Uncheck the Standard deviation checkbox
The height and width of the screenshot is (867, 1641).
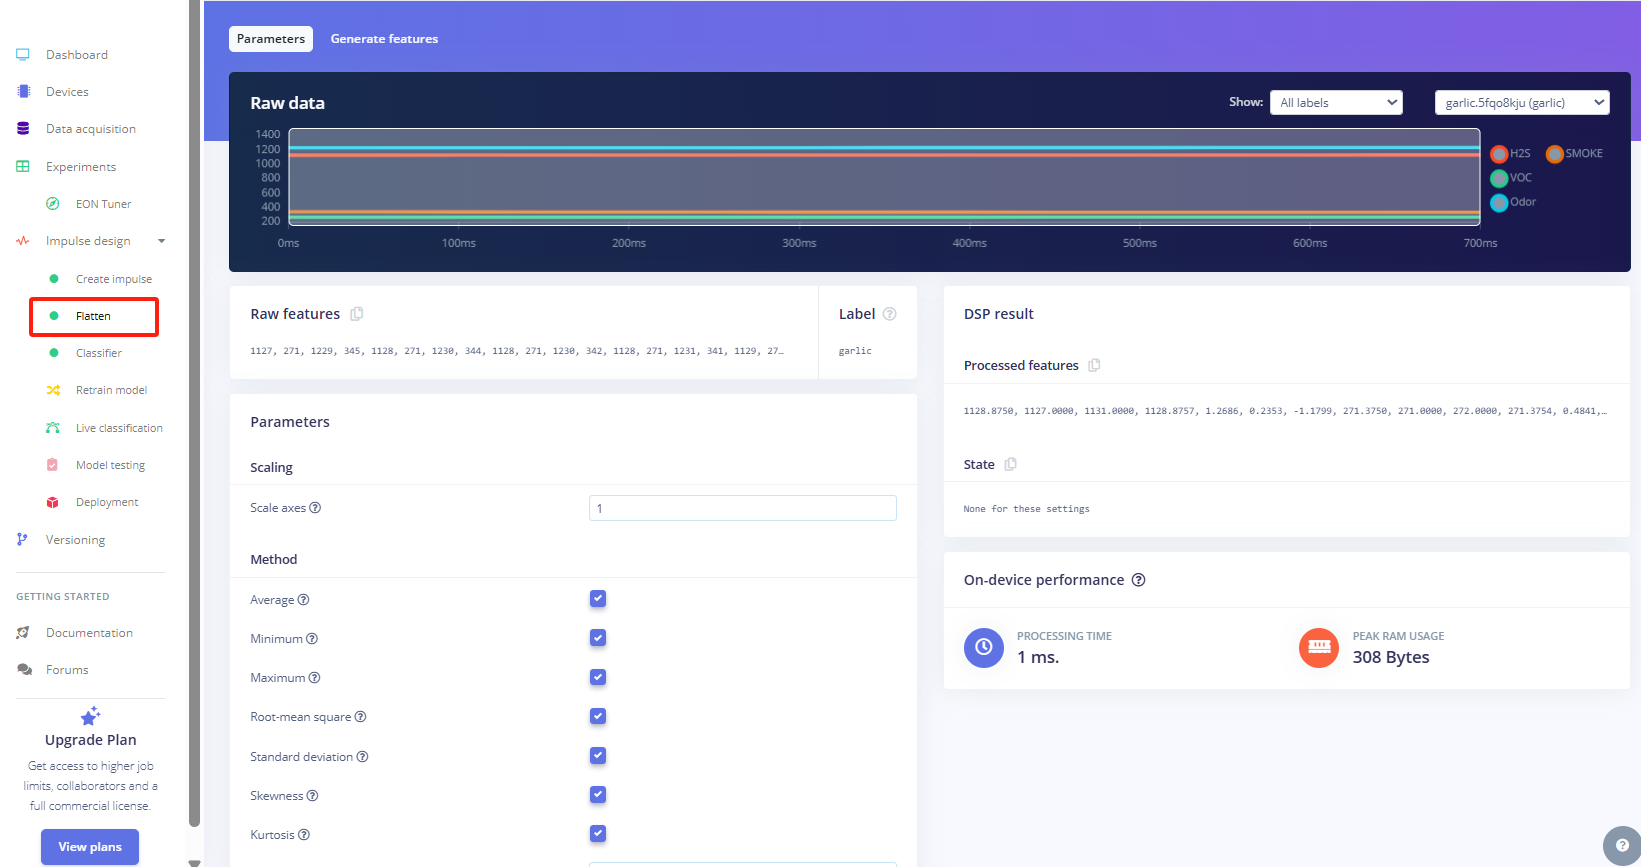tap(598, 756)
